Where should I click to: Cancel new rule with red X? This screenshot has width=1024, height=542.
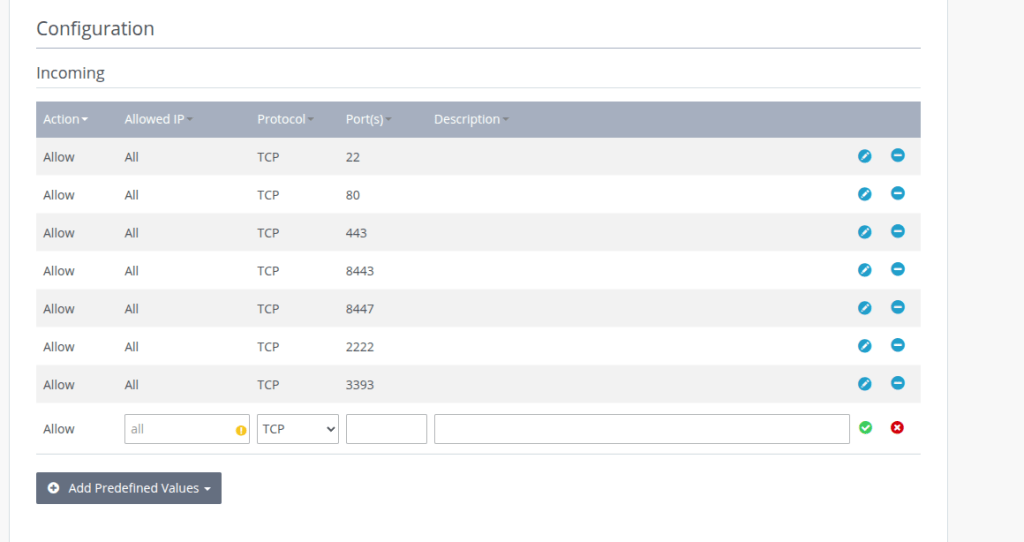click(x=897, y=428)
